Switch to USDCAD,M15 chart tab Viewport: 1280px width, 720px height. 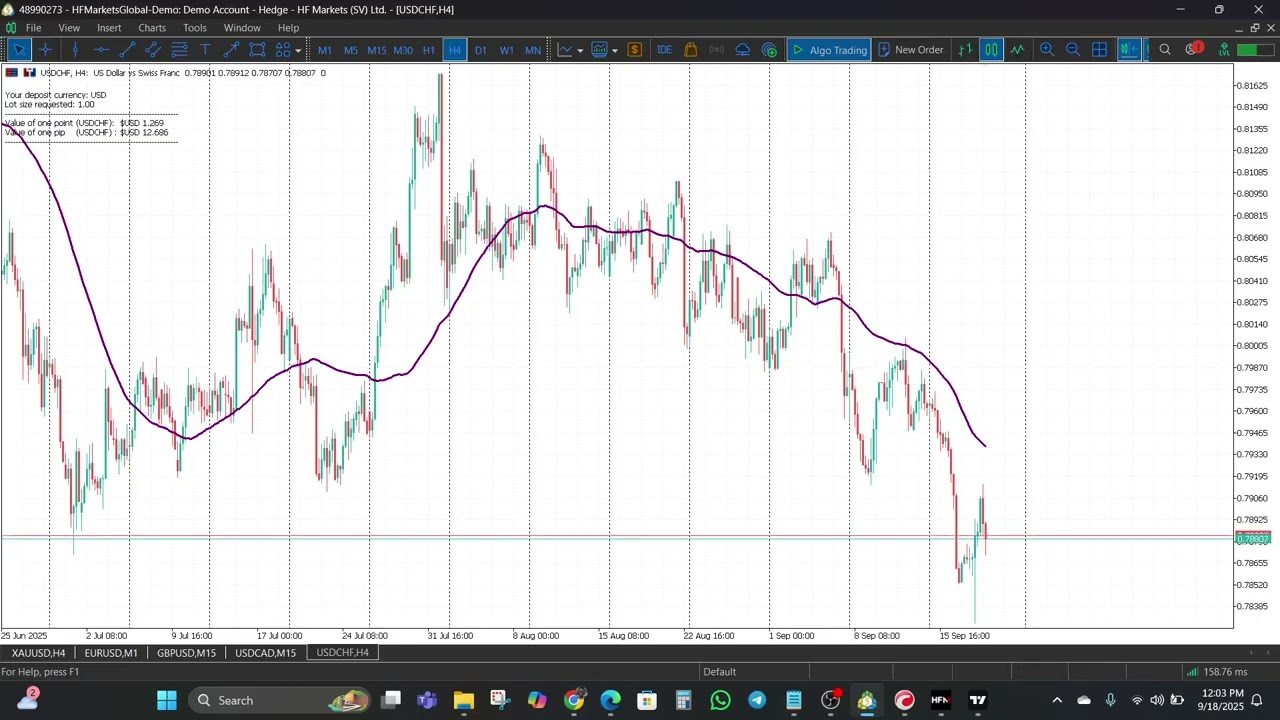(x=265, y=653)
